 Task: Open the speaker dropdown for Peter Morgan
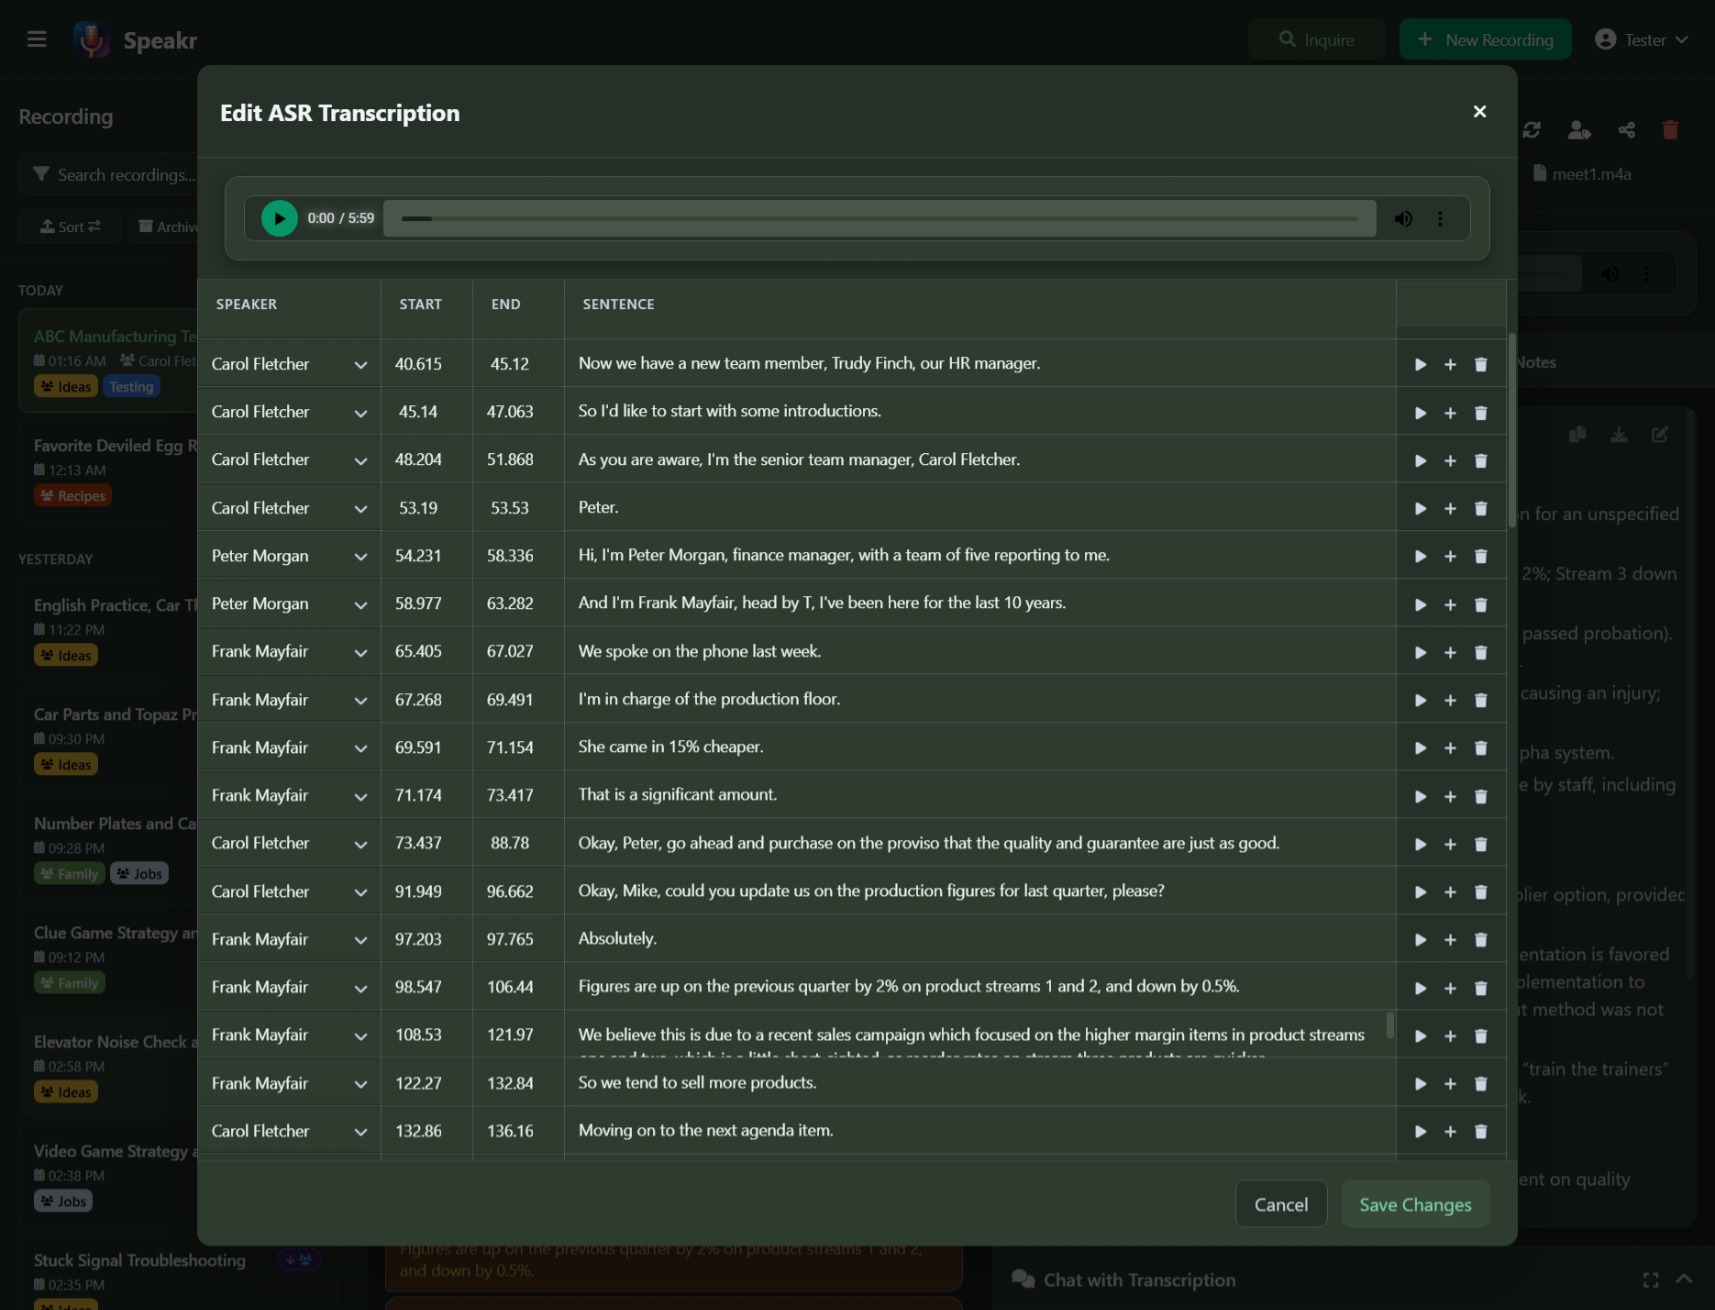(360, 556)
